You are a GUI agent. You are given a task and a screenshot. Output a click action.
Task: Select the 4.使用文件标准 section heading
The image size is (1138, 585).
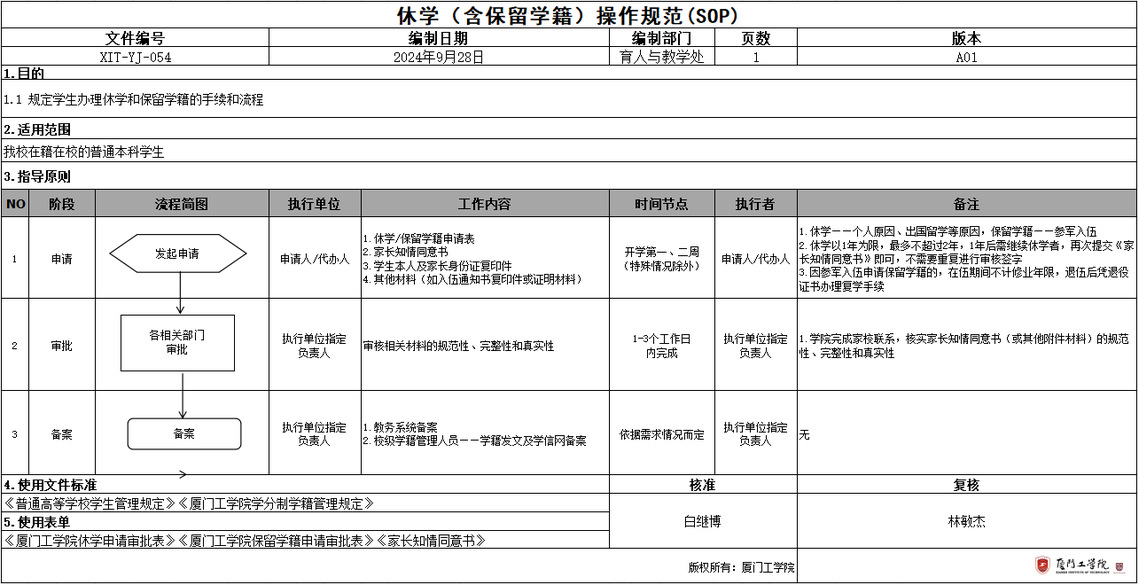[x=51, y=485]
